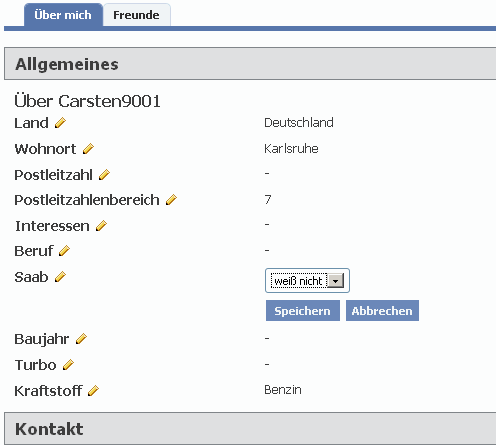This screenshot has width=496, height=445.
Task: Click the dropdown arrow of Saab selector
Action: coord(336,281)
